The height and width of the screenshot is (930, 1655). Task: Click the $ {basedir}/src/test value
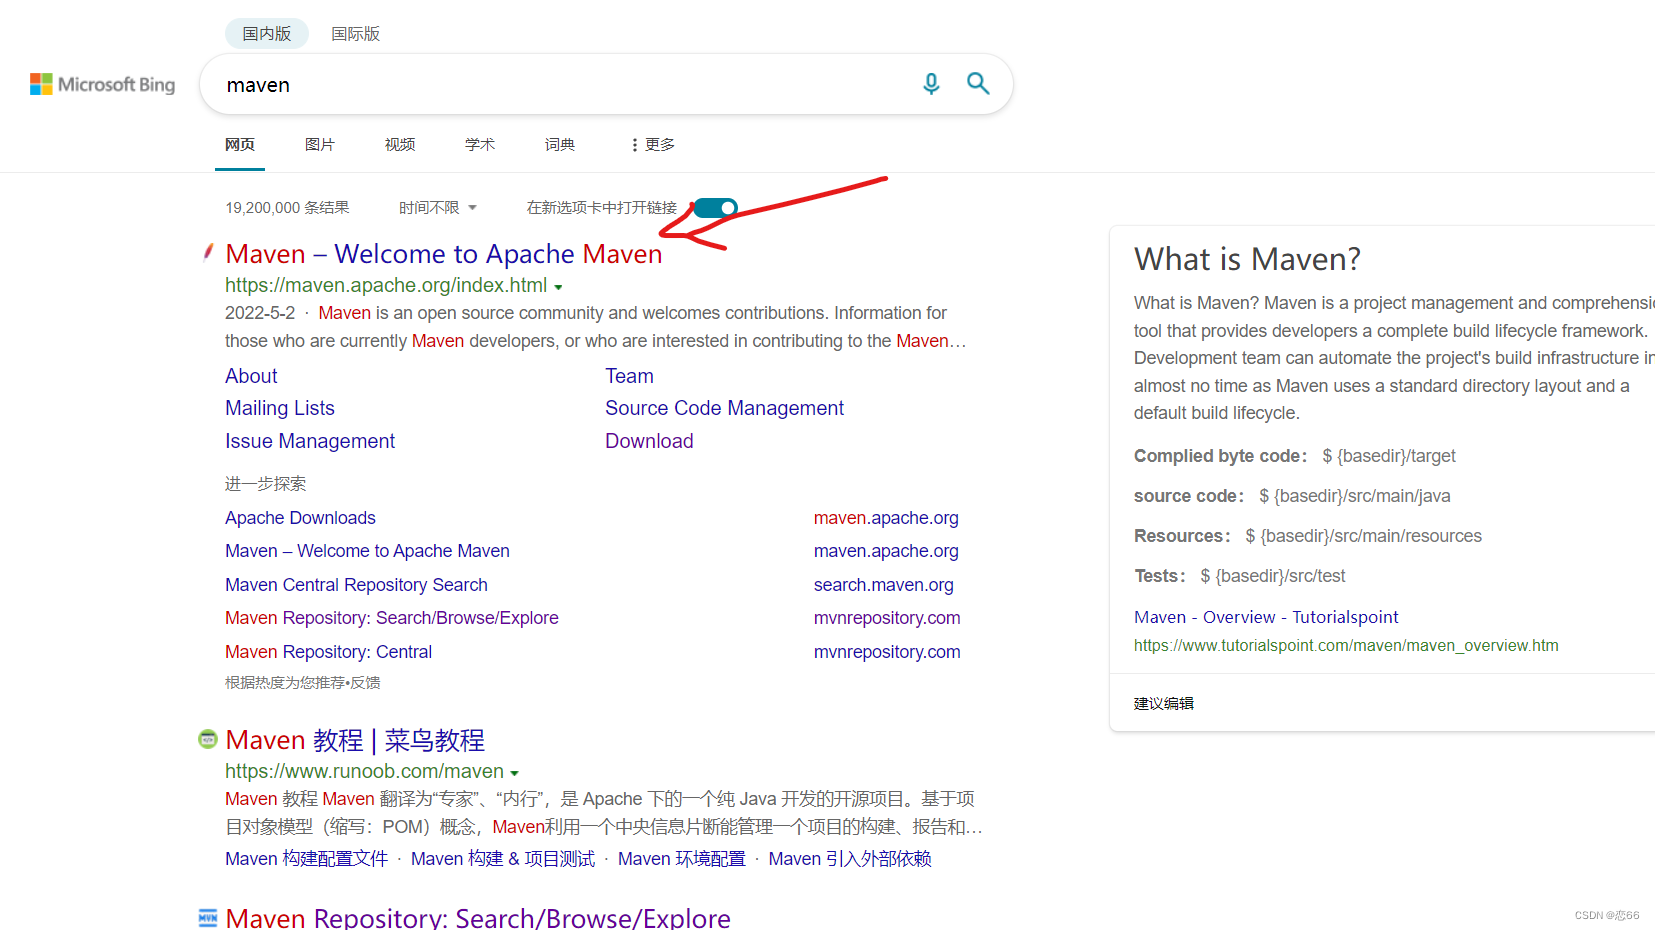[1272, 576]
